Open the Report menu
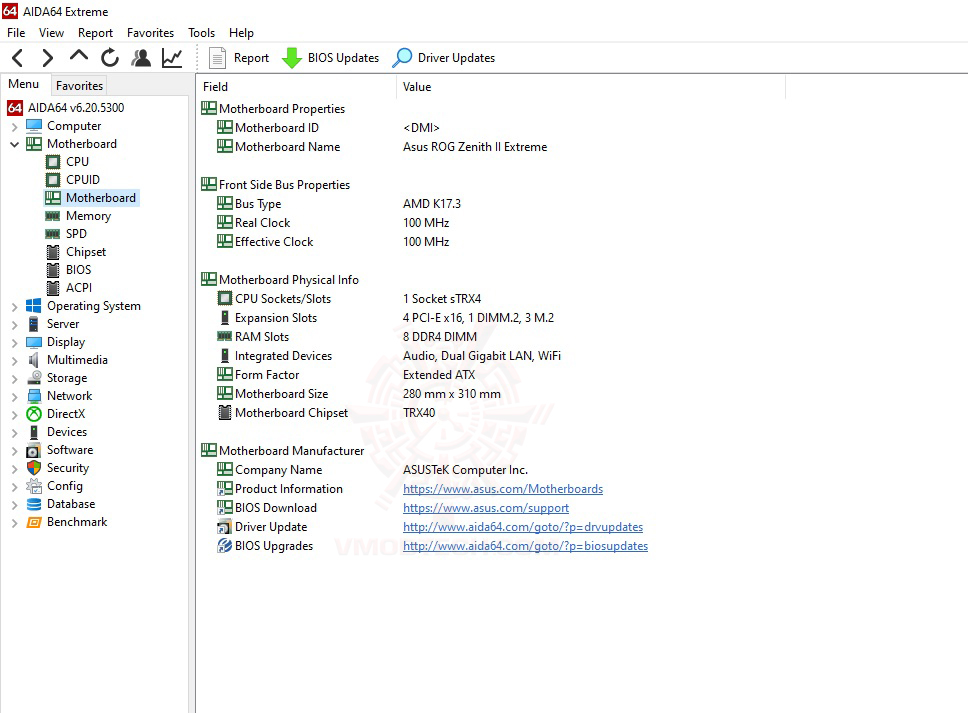 tap(95, 33)
